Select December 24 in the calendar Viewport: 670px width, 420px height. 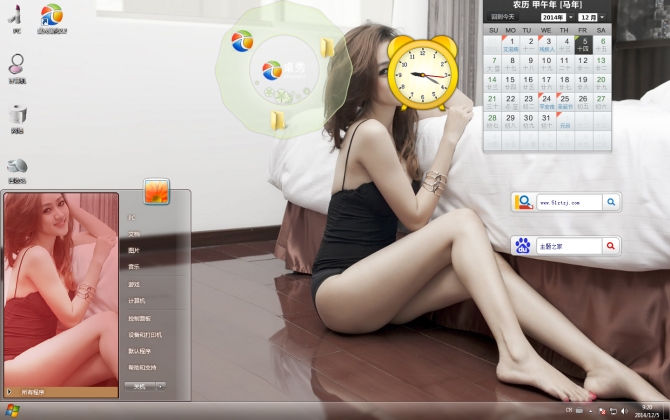point(547,102)
